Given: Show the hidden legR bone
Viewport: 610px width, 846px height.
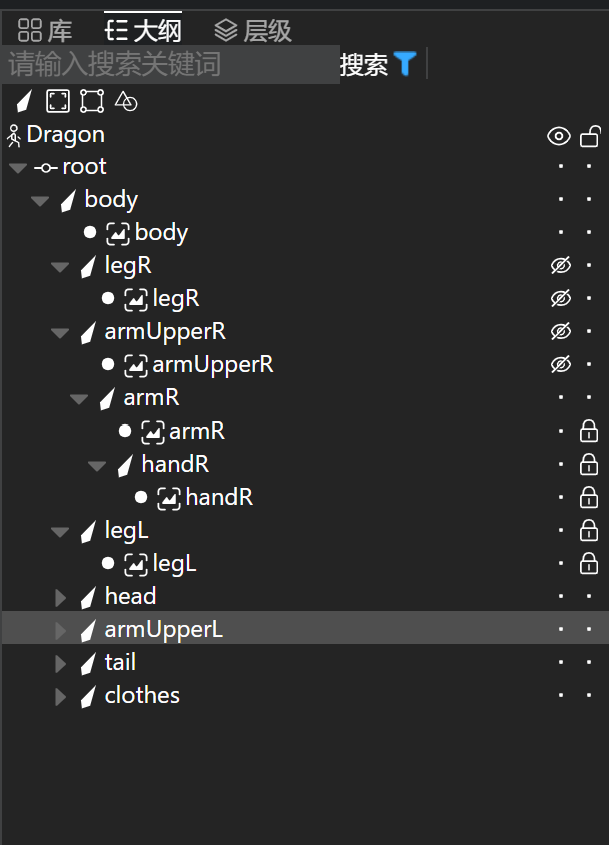Looking at the screenshot, I should 561,265.
